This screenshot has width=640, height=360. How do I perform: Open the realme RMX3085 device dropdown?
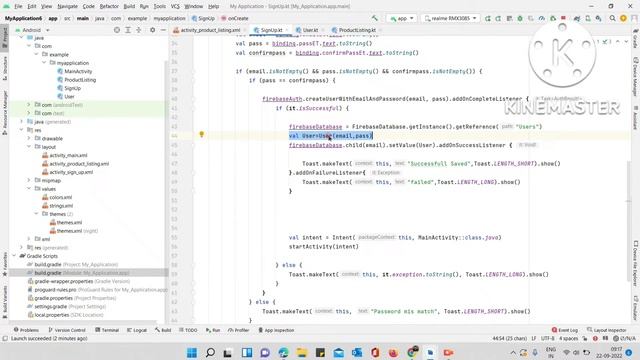pos(450,18)
